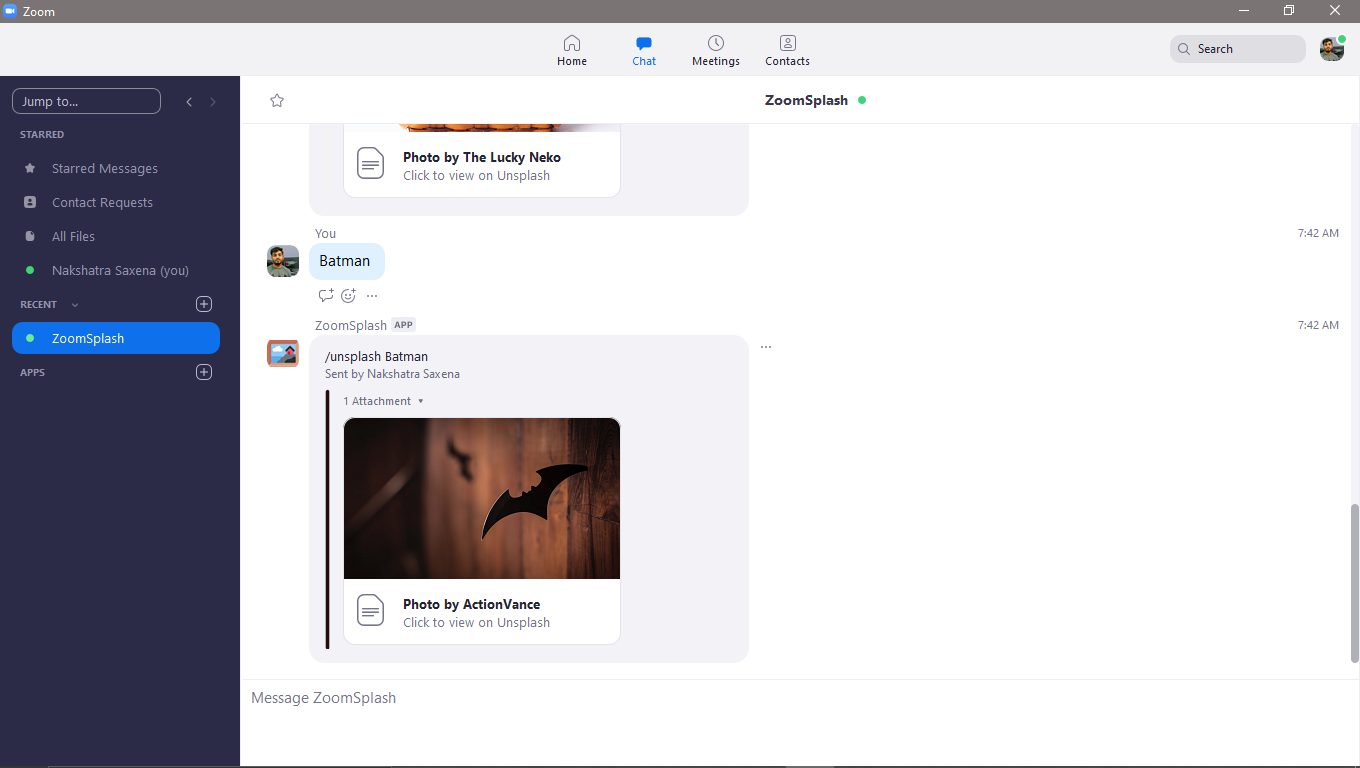Go back with left chevron arrow
The image size is (1360, 768).
189,102
